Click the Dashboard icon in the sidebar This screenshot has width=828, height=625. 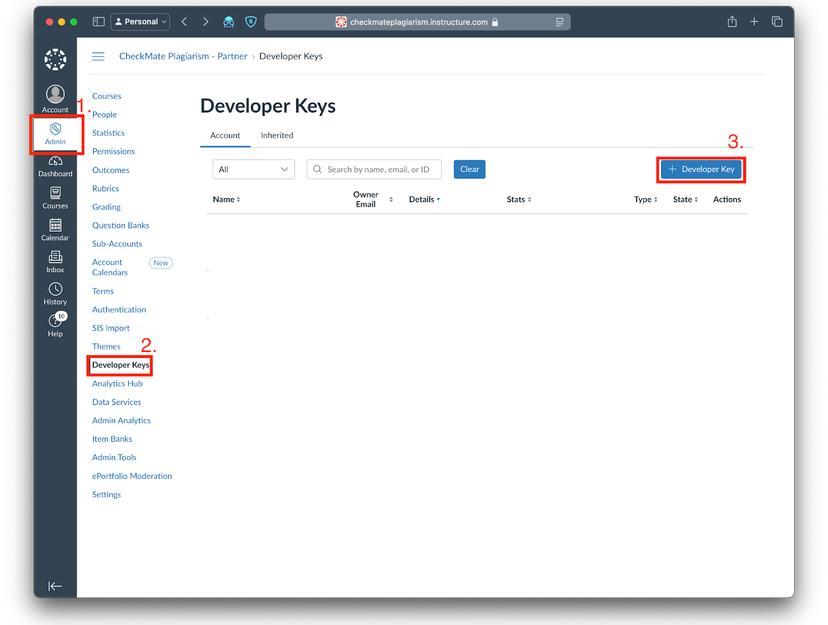[55, 160]
